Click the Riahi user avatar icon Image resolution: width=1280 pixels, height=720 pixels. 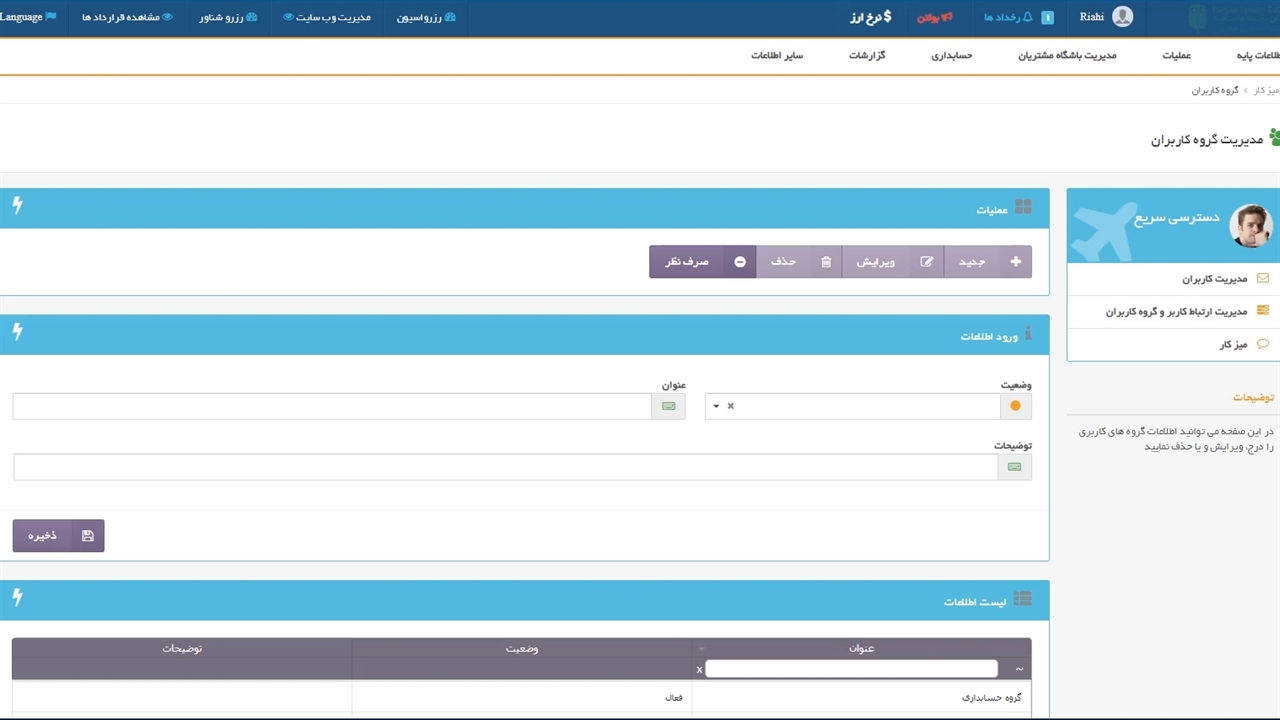[1122, 17]
